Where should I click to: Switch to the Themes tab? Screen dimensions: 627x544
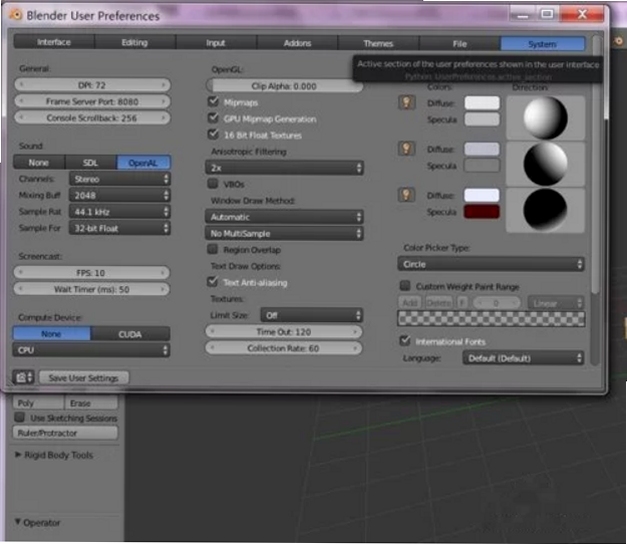[x=378, y=44]
